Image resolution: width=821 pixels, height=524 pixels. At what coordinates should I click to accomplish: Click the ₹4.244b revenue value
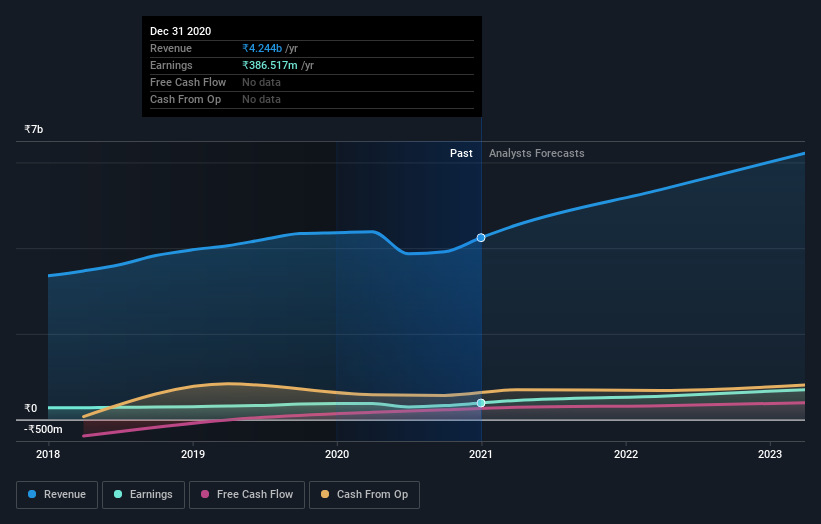pos(262,48)
